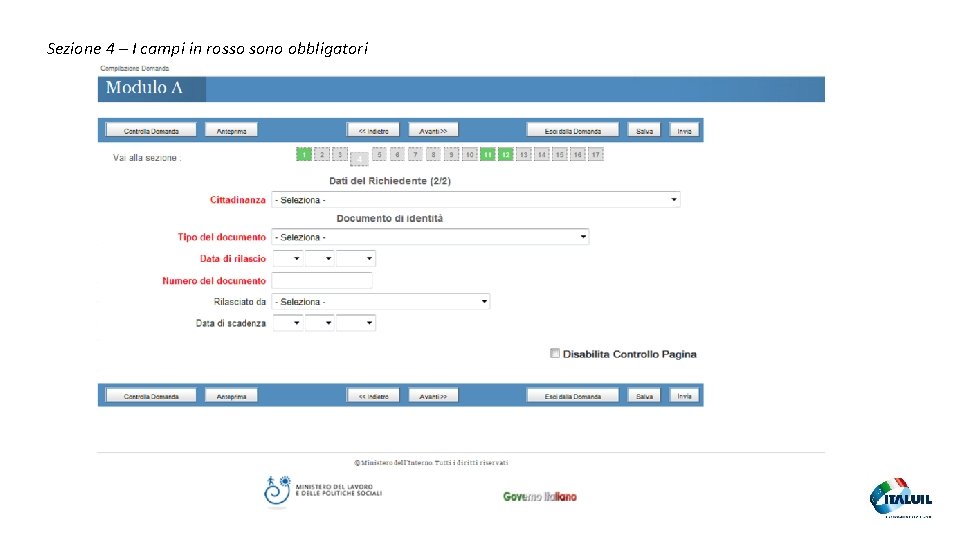This screenshot has height=540, width=960.
Task: Submit using the bottom Invia button
Action: pos(684,396)
